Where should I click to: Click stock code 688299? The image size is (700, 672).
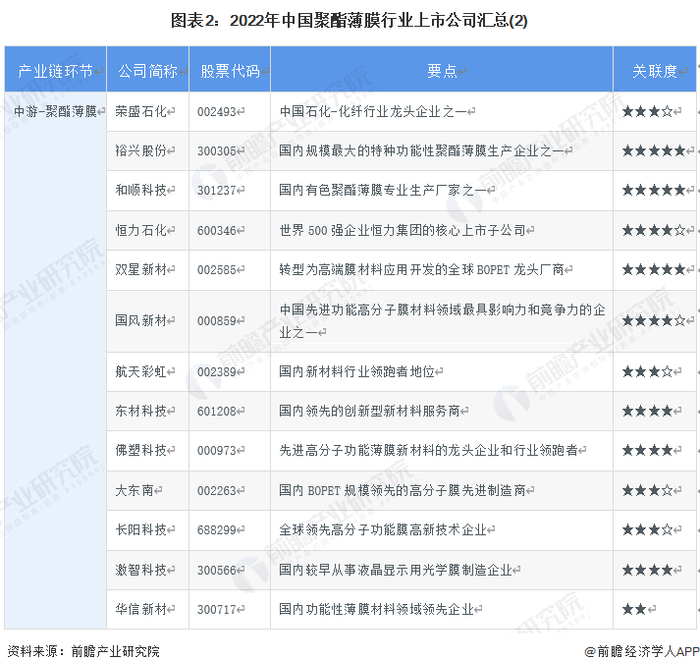click(217, 530)
